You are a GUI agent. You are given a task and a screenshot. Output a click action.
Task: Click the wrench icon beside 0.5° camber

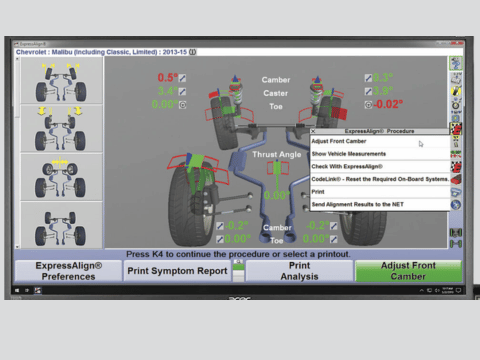tap(182, 78)
